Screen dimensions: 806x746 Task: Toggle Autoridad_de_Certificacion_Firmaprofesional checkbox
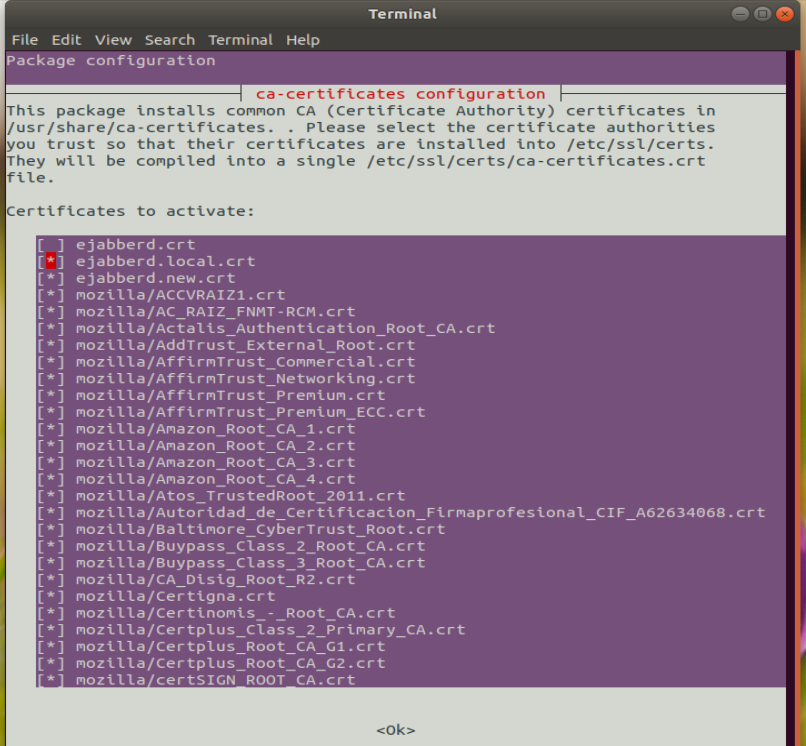point(51,513)
